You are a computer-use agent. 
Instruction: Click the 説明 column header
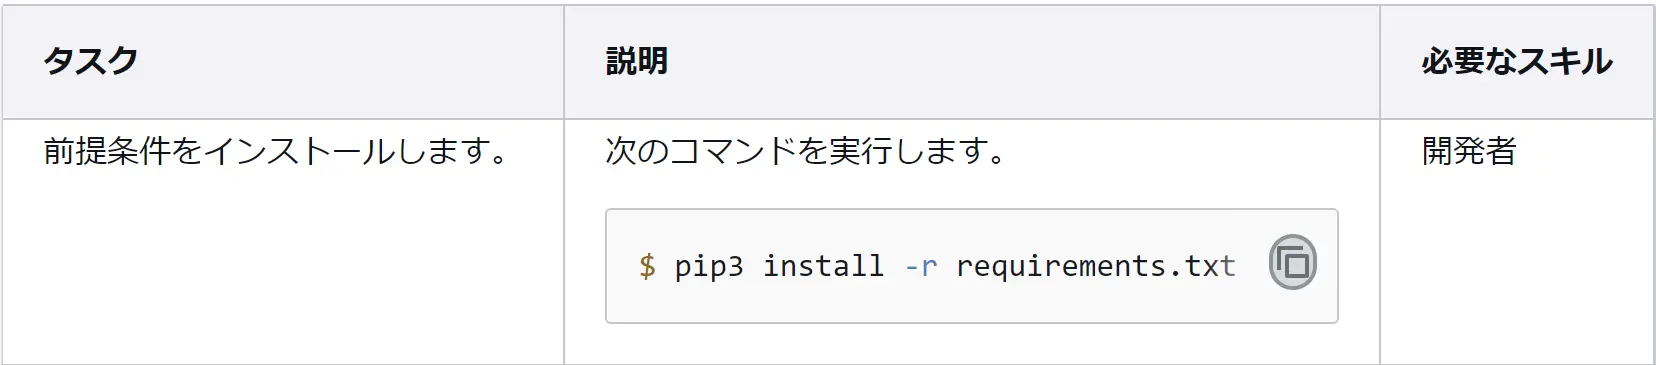point(636,61)
